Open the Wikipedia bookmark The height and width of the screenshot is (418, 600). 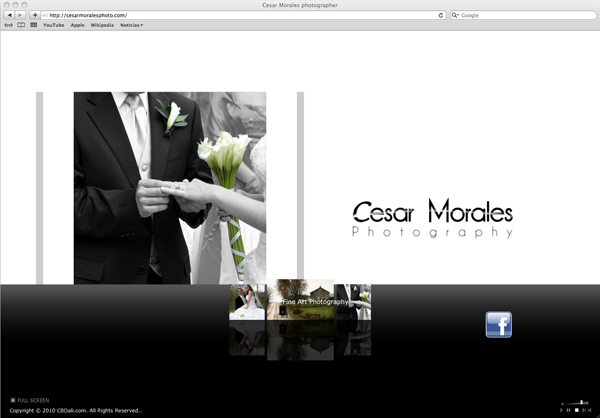(x=102, y=25)
